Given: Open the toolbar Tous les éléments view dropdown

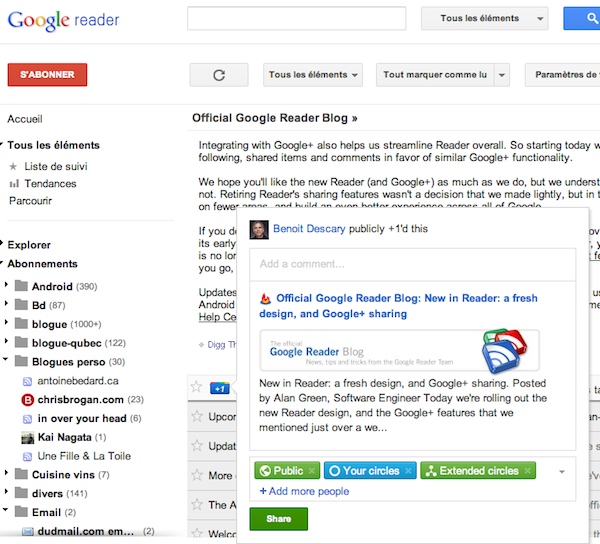Looking at the screenshot, I should (x=313, y=75).
